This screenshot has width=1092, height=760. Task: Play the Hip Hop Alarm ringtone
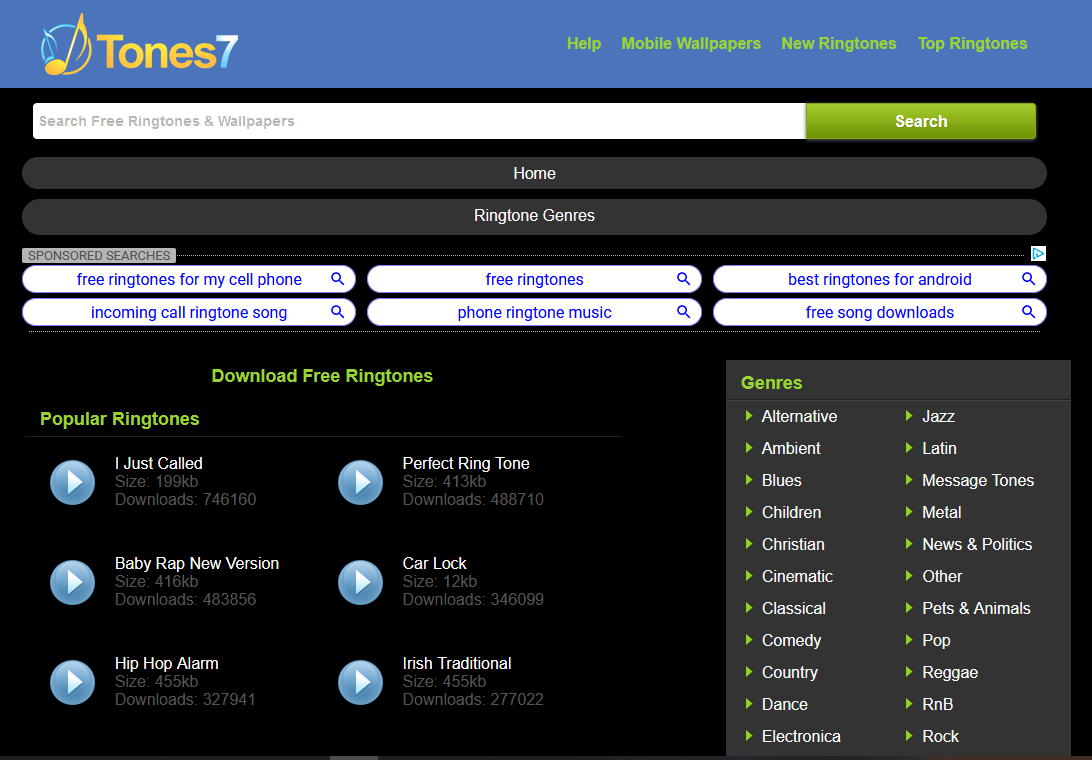72,682
